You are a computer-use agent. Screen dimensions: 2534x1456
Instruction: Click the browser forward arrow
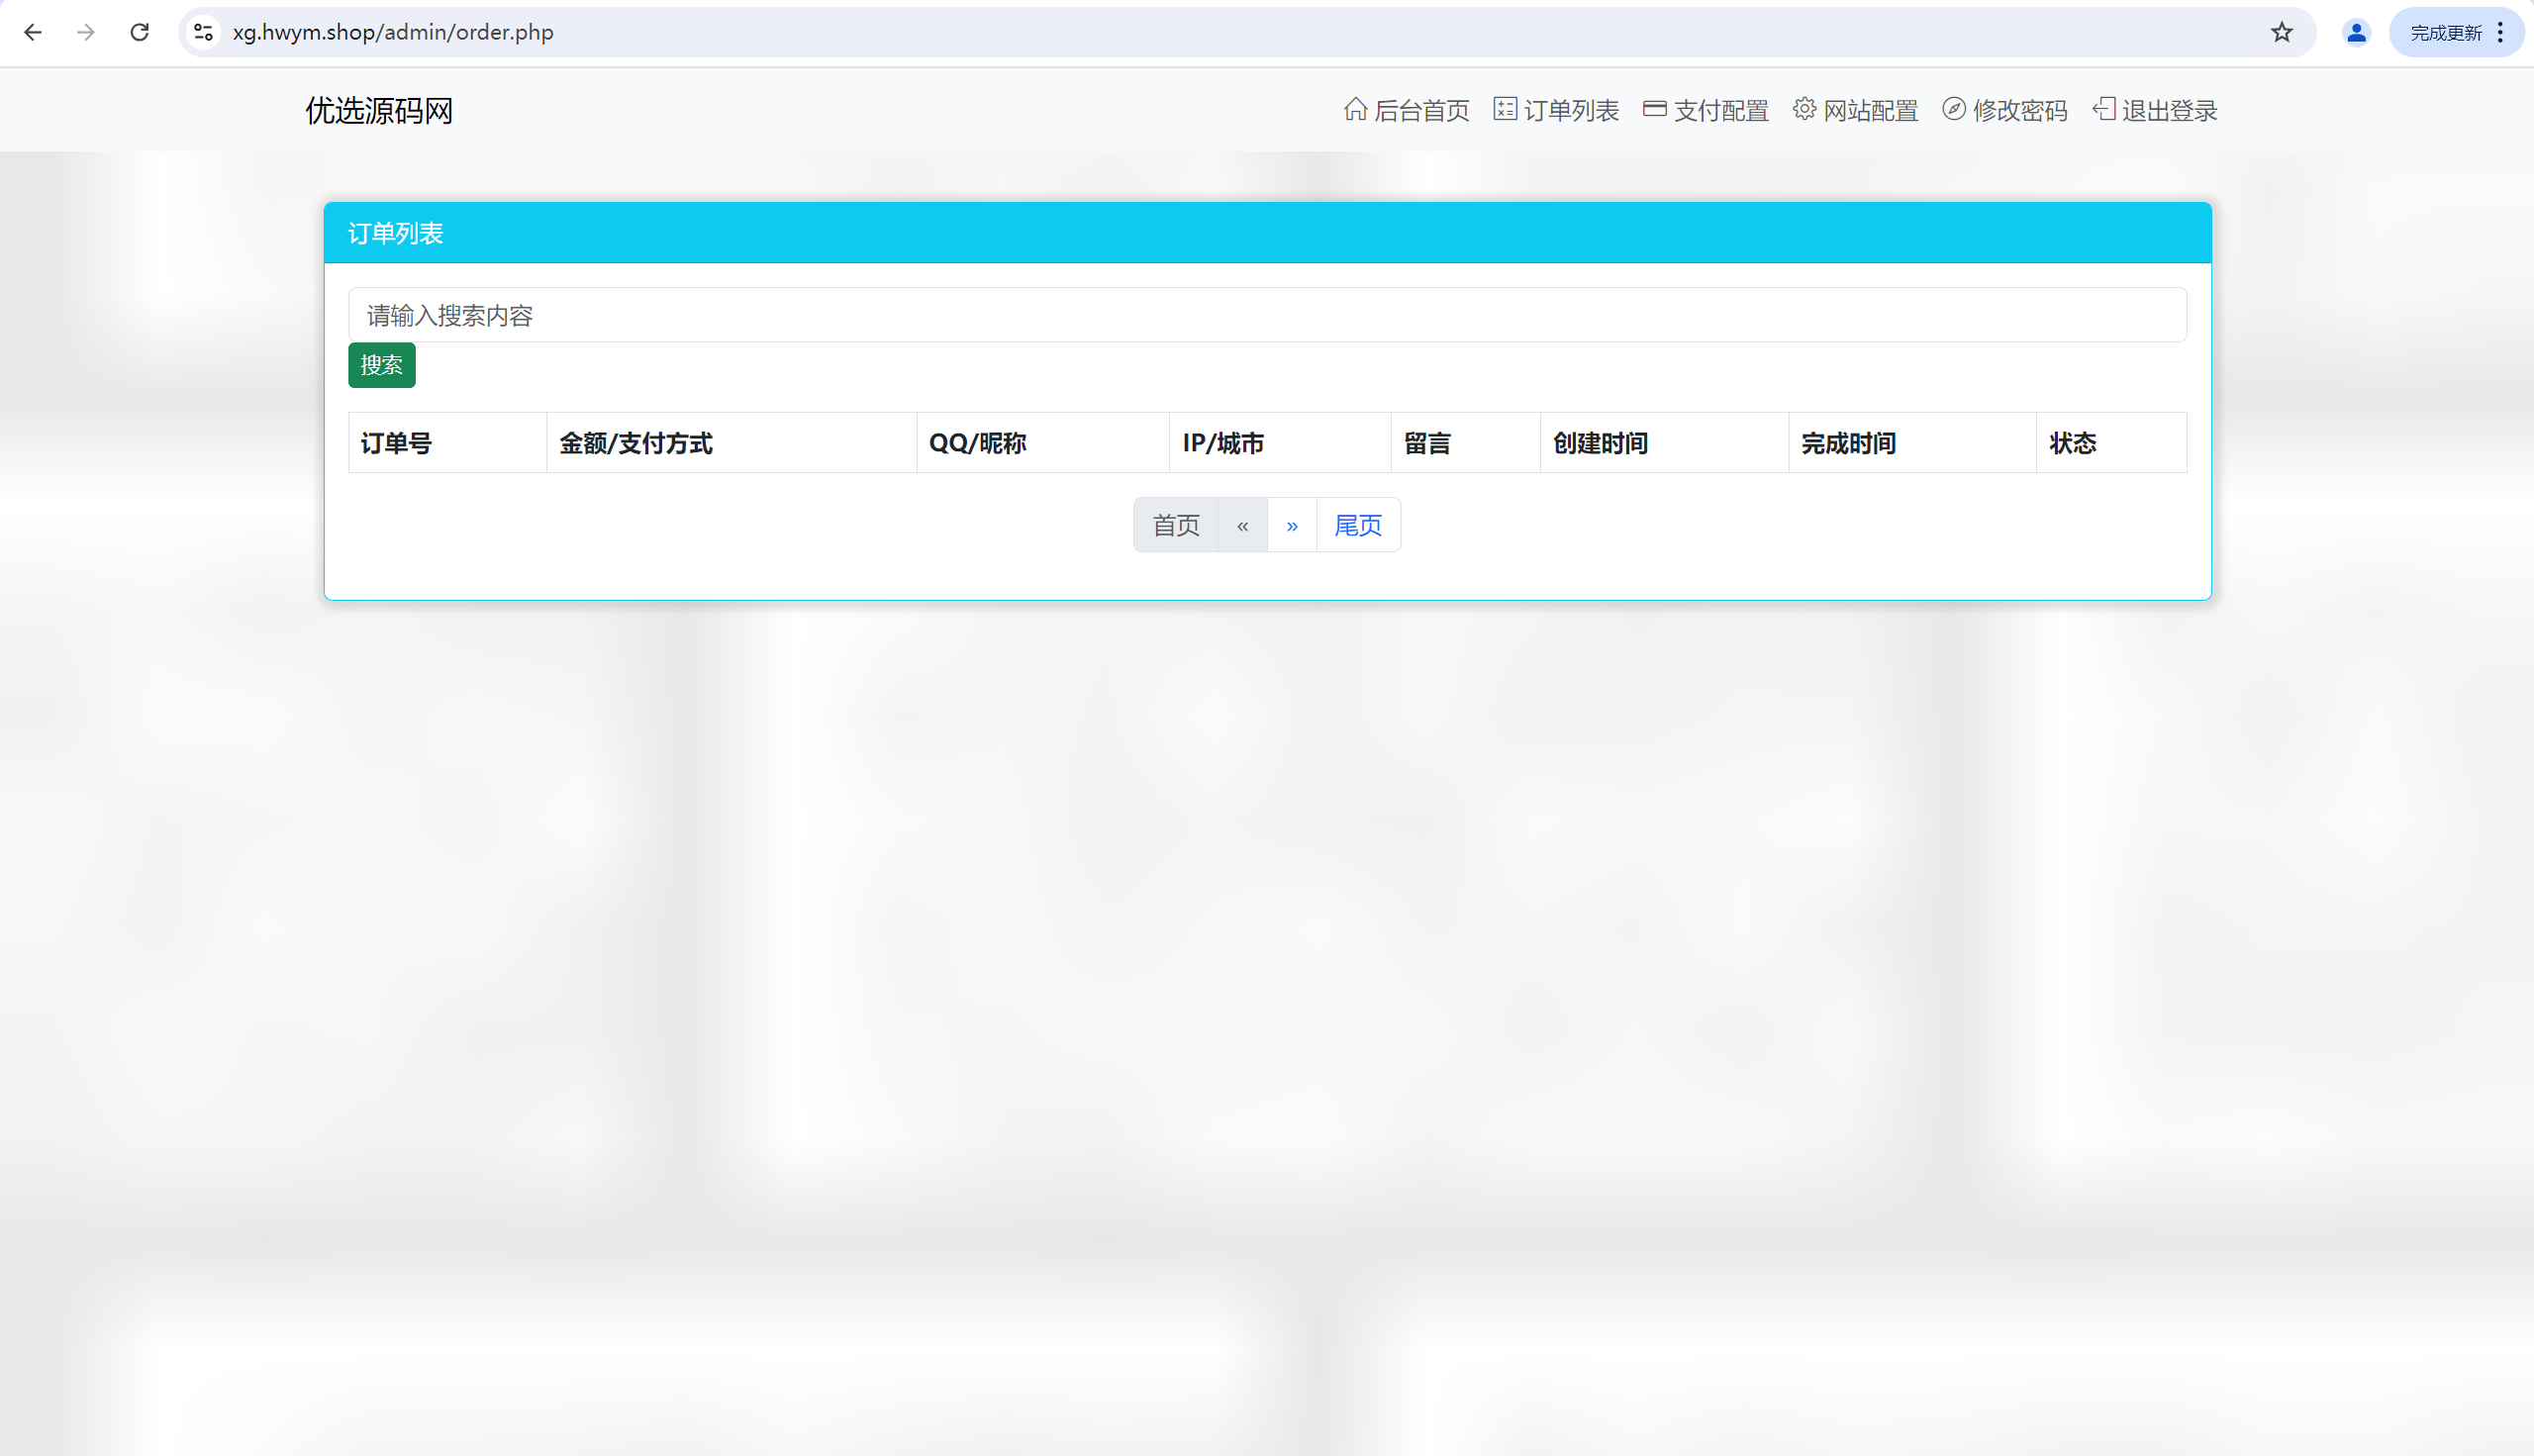(86, 32)
